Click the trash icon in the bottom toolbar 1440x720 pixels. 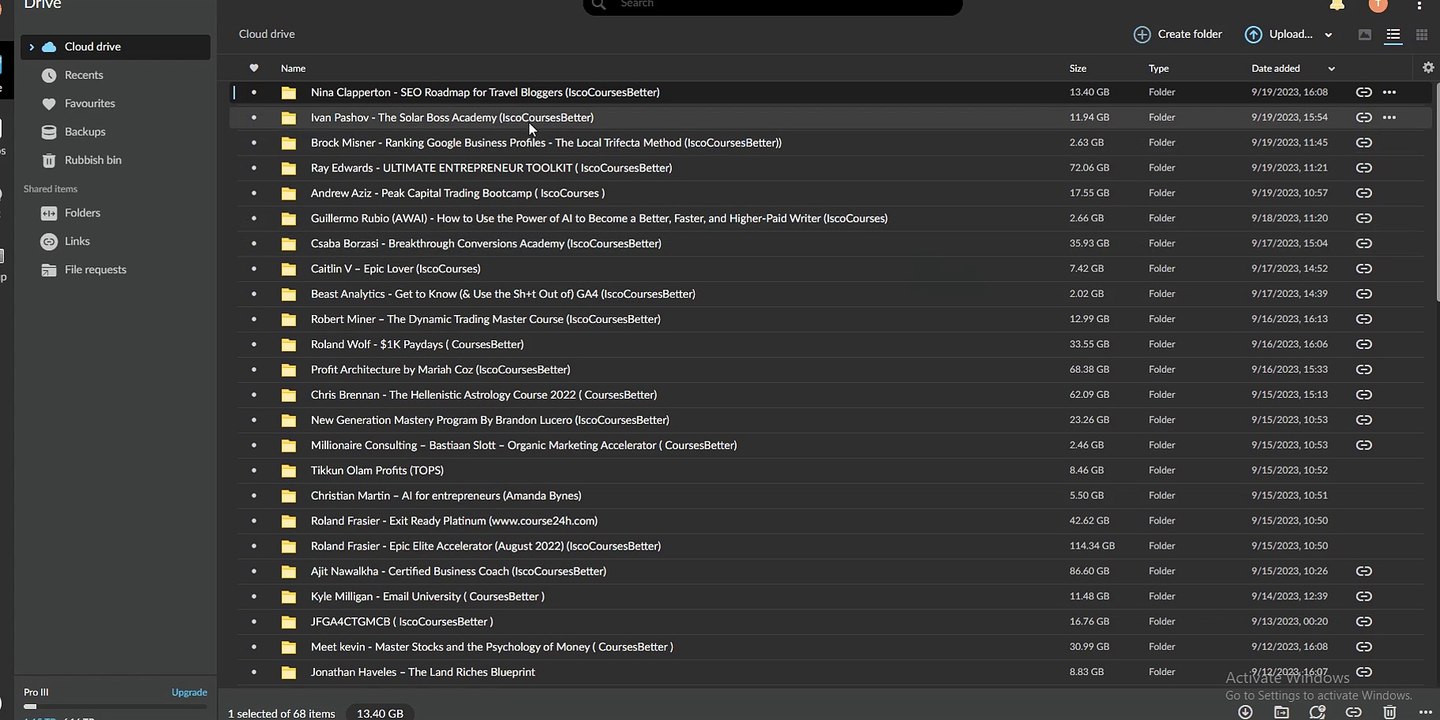1389,712
